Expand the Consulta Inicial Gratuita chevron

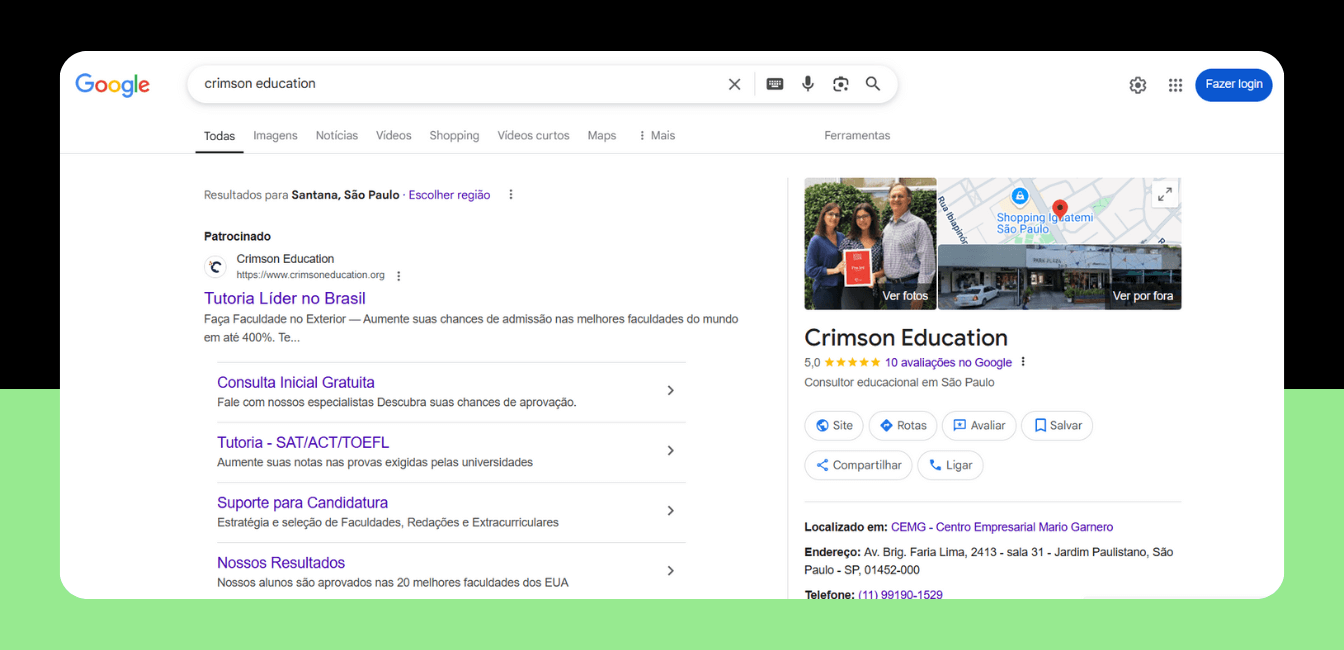670,391
